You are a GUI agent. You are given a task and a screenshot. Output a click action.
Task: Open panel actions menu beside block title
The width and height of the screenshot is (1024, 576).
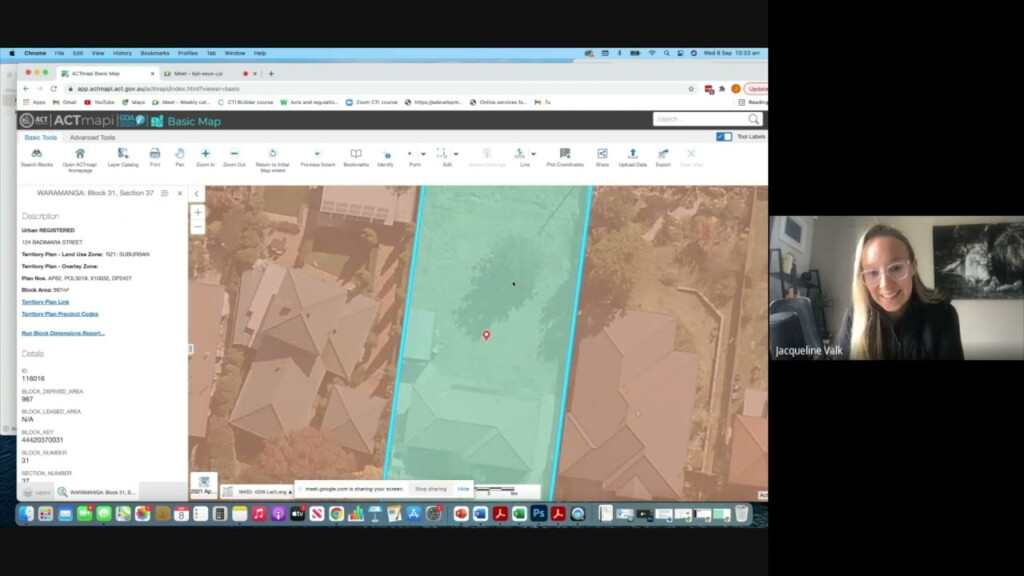pyautogui.click(x=165, y=193)
